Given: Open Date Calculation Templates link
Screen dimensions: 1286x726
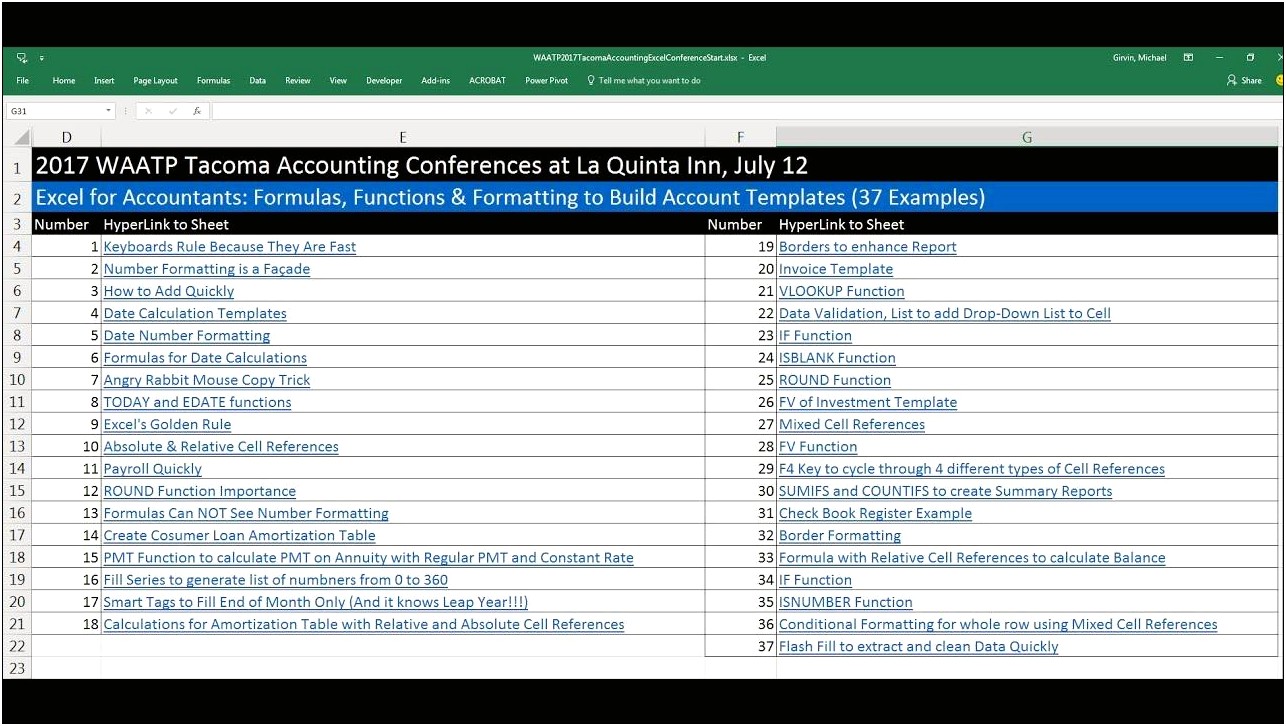Looking at the screenshot, I should [x=195, y=313].
